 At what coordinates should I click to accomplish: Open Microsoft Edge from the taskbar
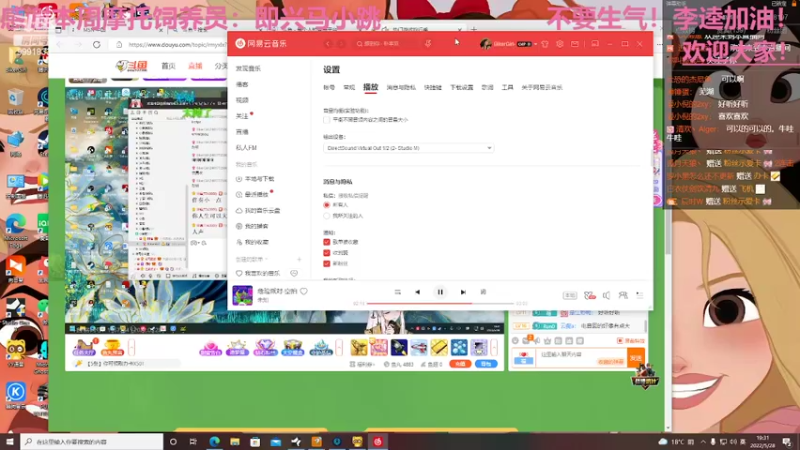pos(214,442)
